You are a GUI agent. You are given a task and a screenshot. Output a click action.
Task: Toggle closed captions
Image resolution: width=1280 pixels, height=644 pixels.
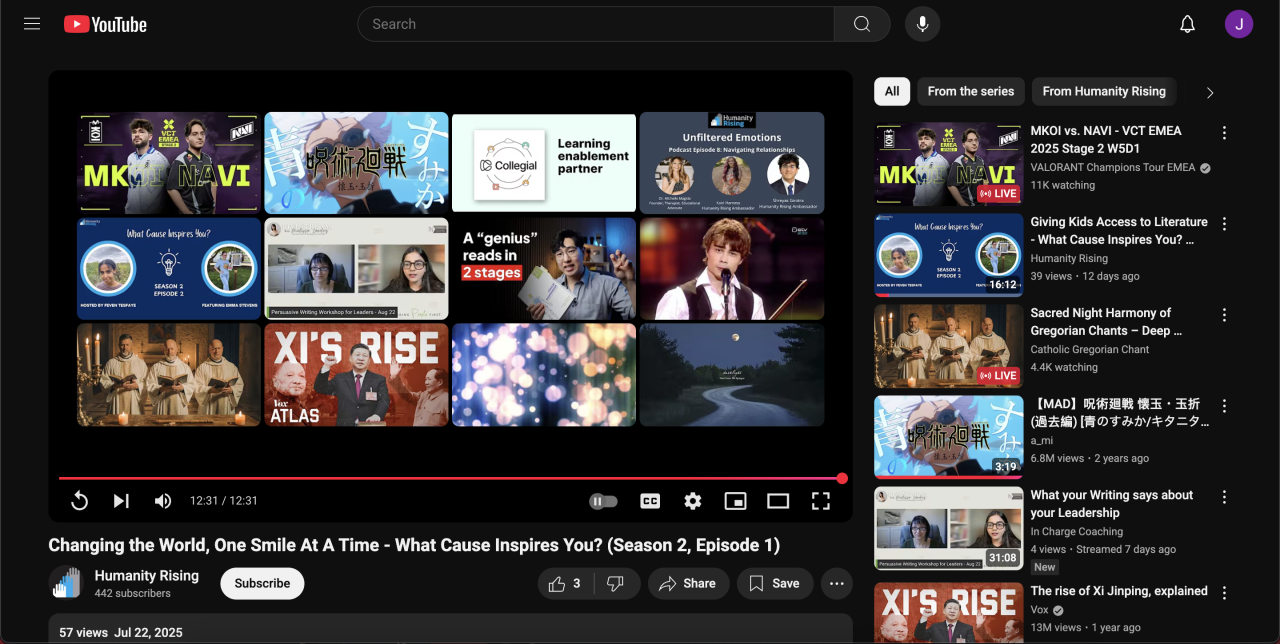click(650, 501)
